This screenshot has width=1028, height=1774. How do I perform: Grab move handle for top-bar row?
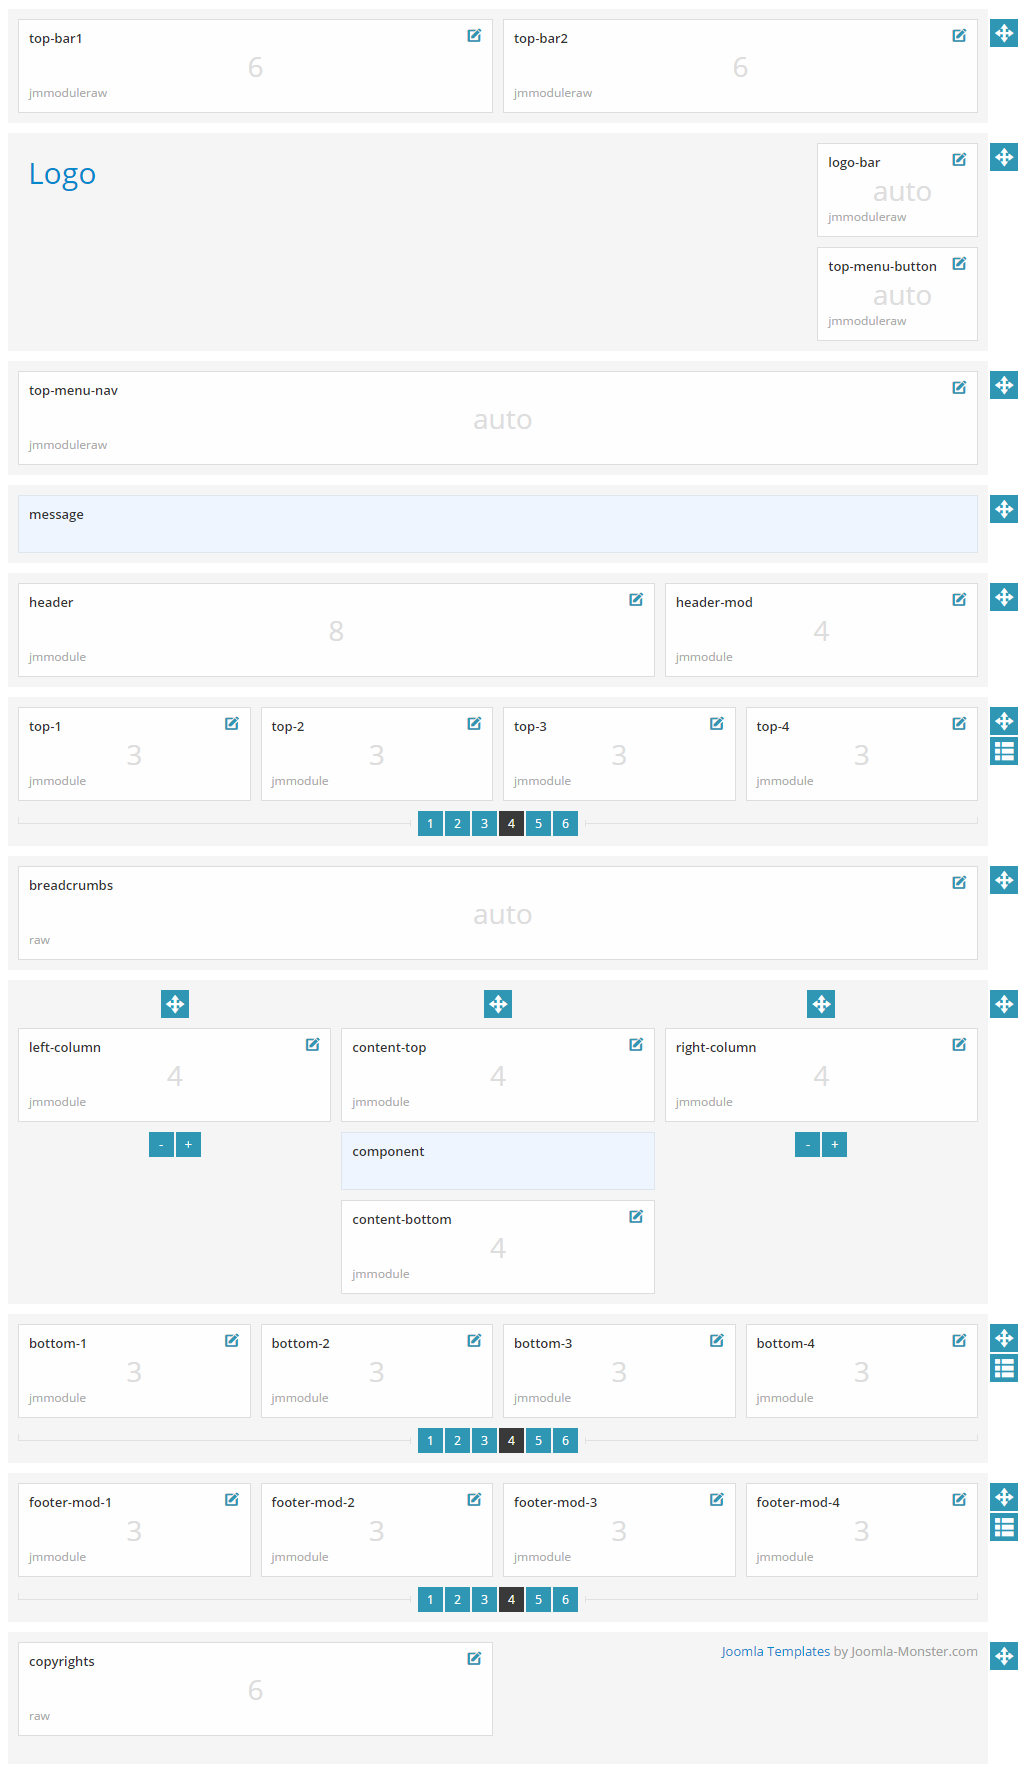1004,33
